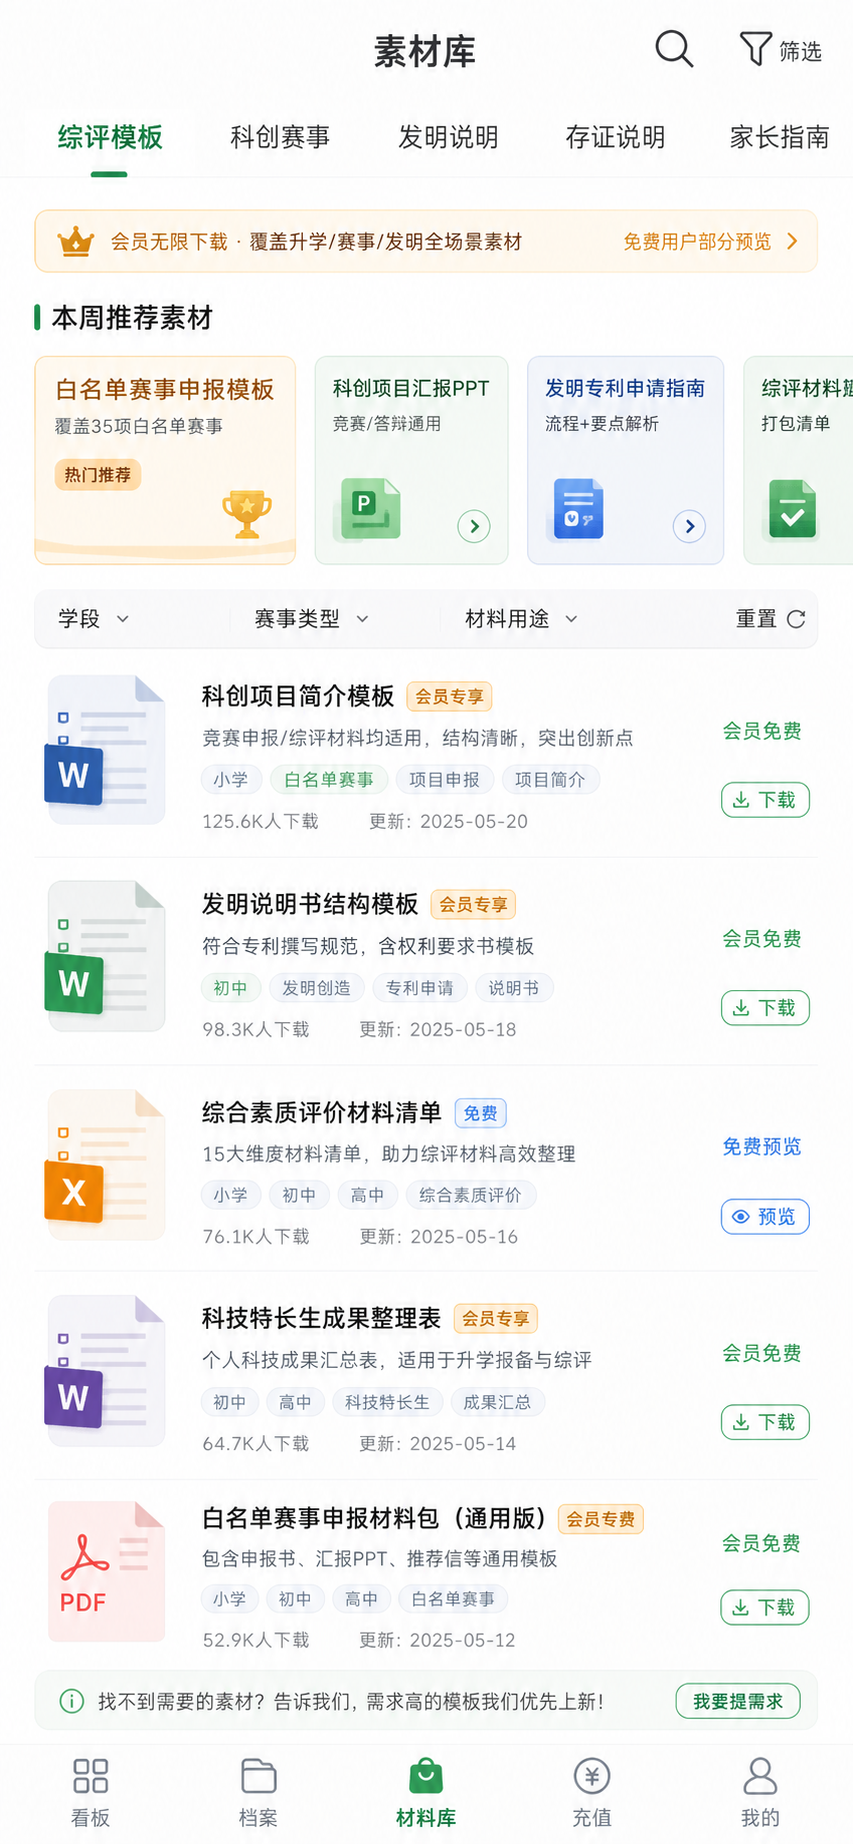Viewport: 853px width, 1844px height.
Task: Tap the 热门推荐 badge
Action: pos(98,475)
